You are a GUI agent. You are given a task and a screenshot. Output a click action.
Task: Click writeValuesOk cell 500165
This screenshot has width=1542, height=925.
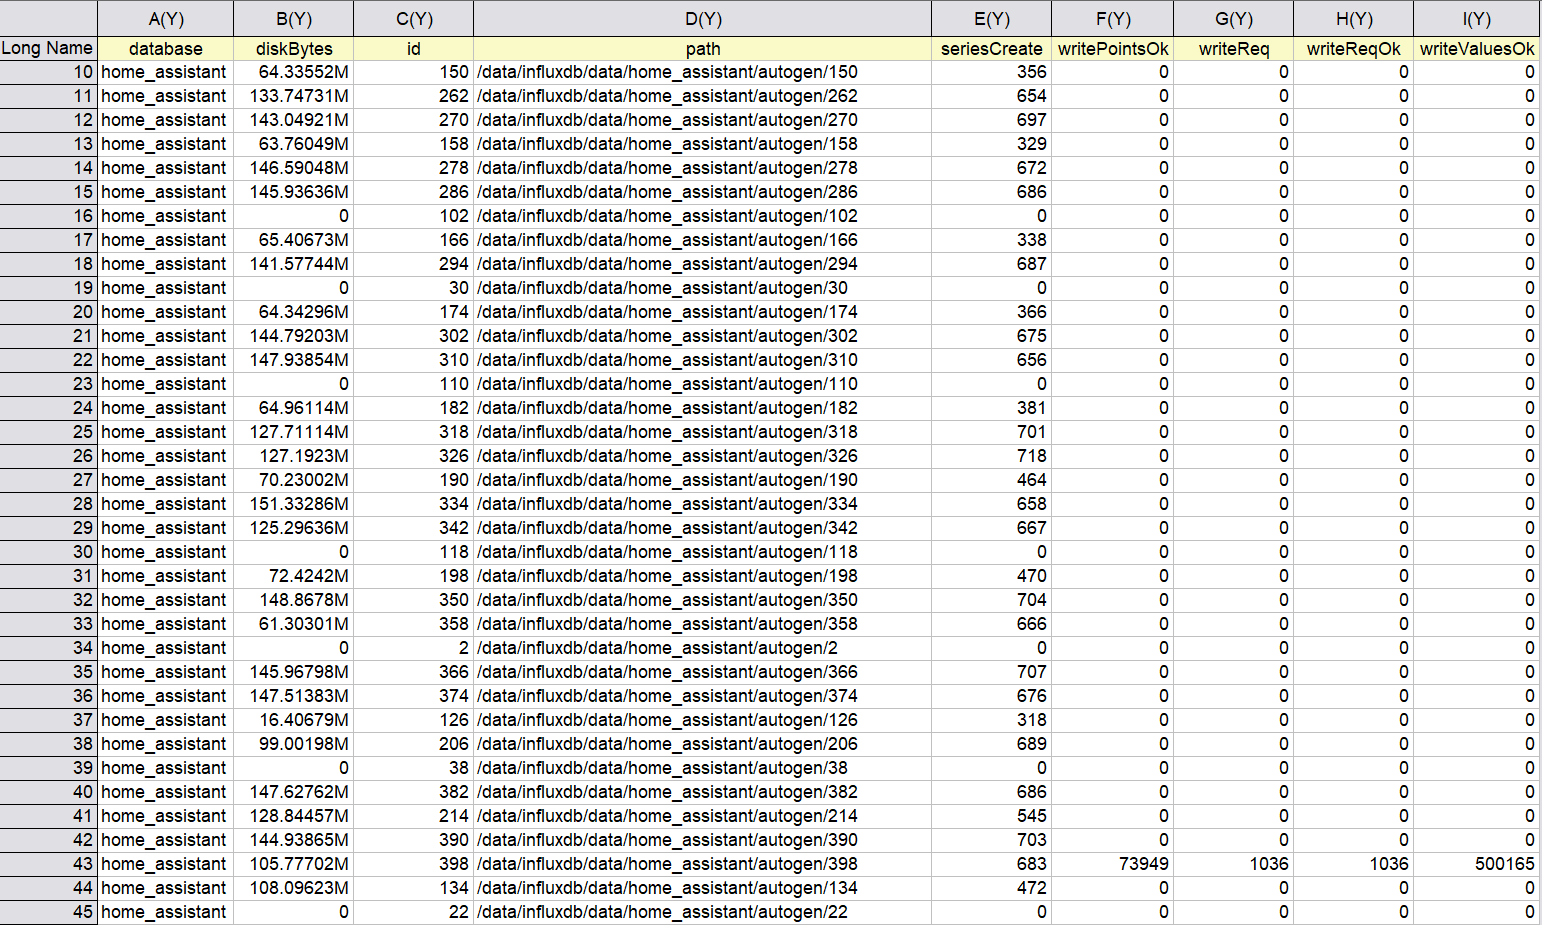point(1476,864)
